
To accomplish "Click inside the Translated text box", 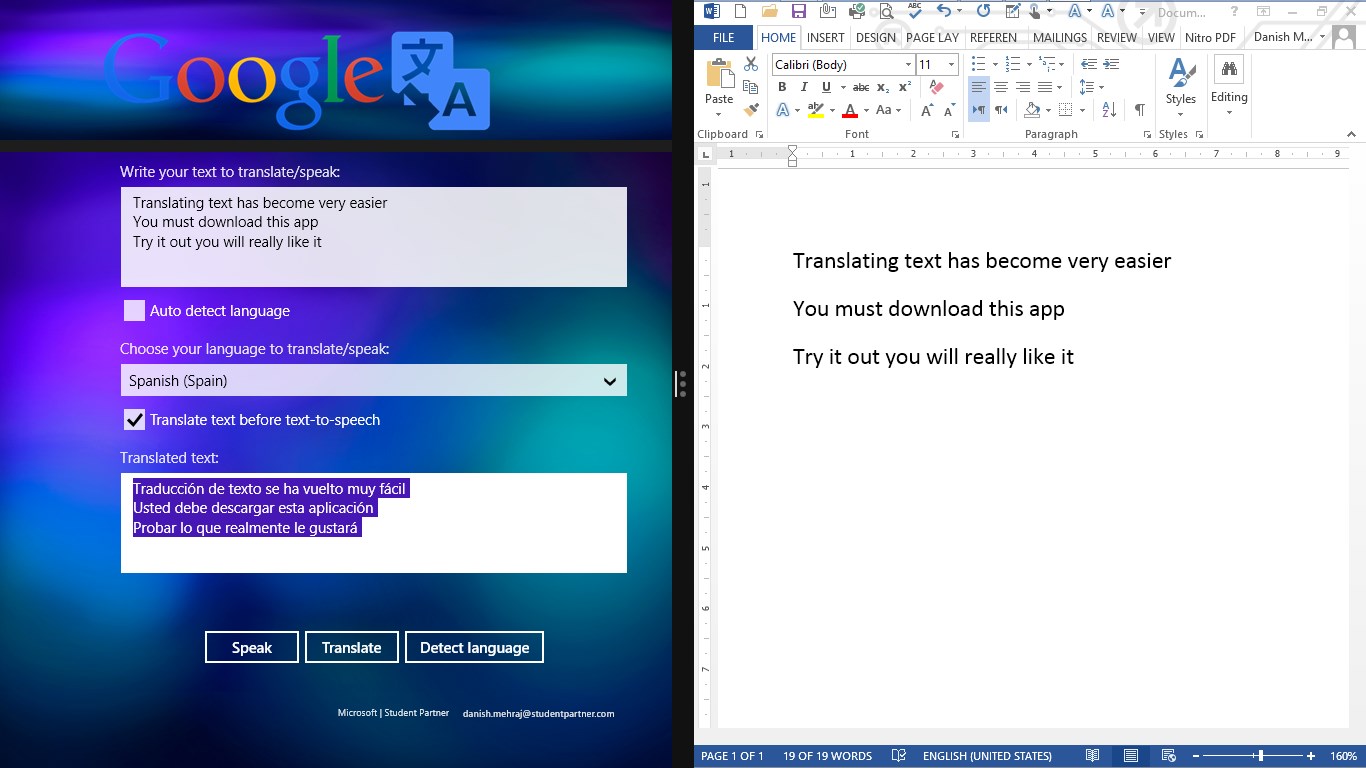I will click(374, 523).
